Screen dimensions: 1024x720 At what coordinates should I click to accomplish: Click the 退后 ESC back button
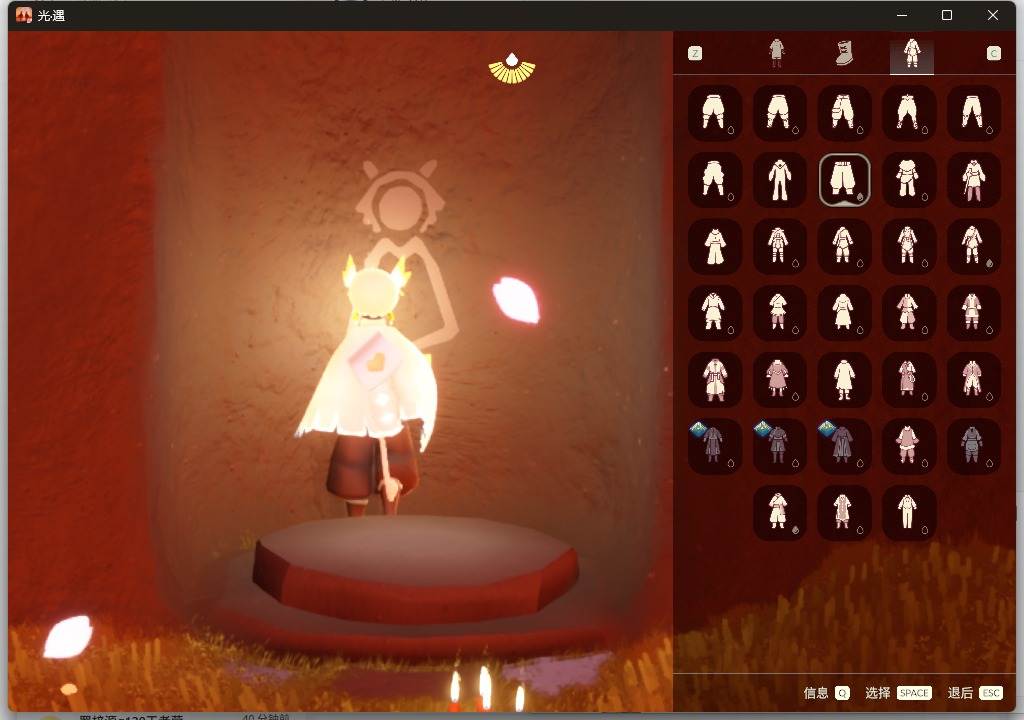pyautogui.click(x=975, y=693)
